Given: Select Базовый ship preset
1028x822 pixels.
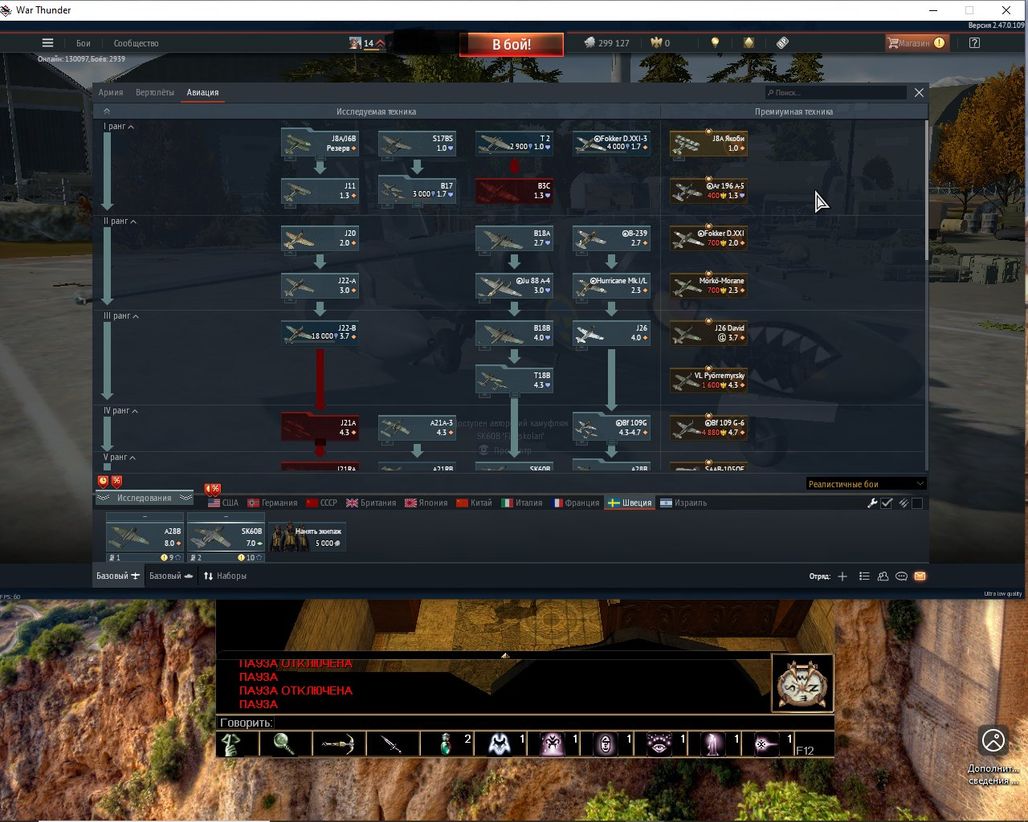Looking at the screenshot, I should (x=171, y=576).
